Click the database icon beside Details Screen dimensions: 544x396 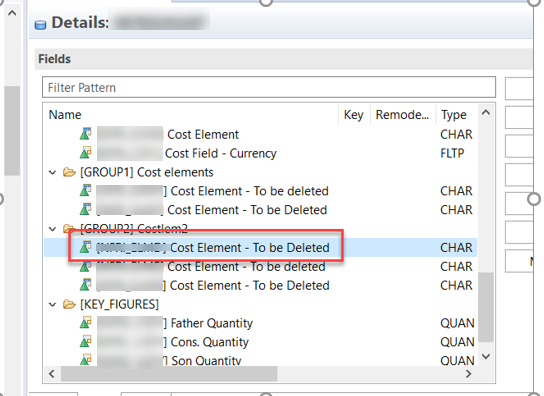pyautogui.click(x=40, y=25)
